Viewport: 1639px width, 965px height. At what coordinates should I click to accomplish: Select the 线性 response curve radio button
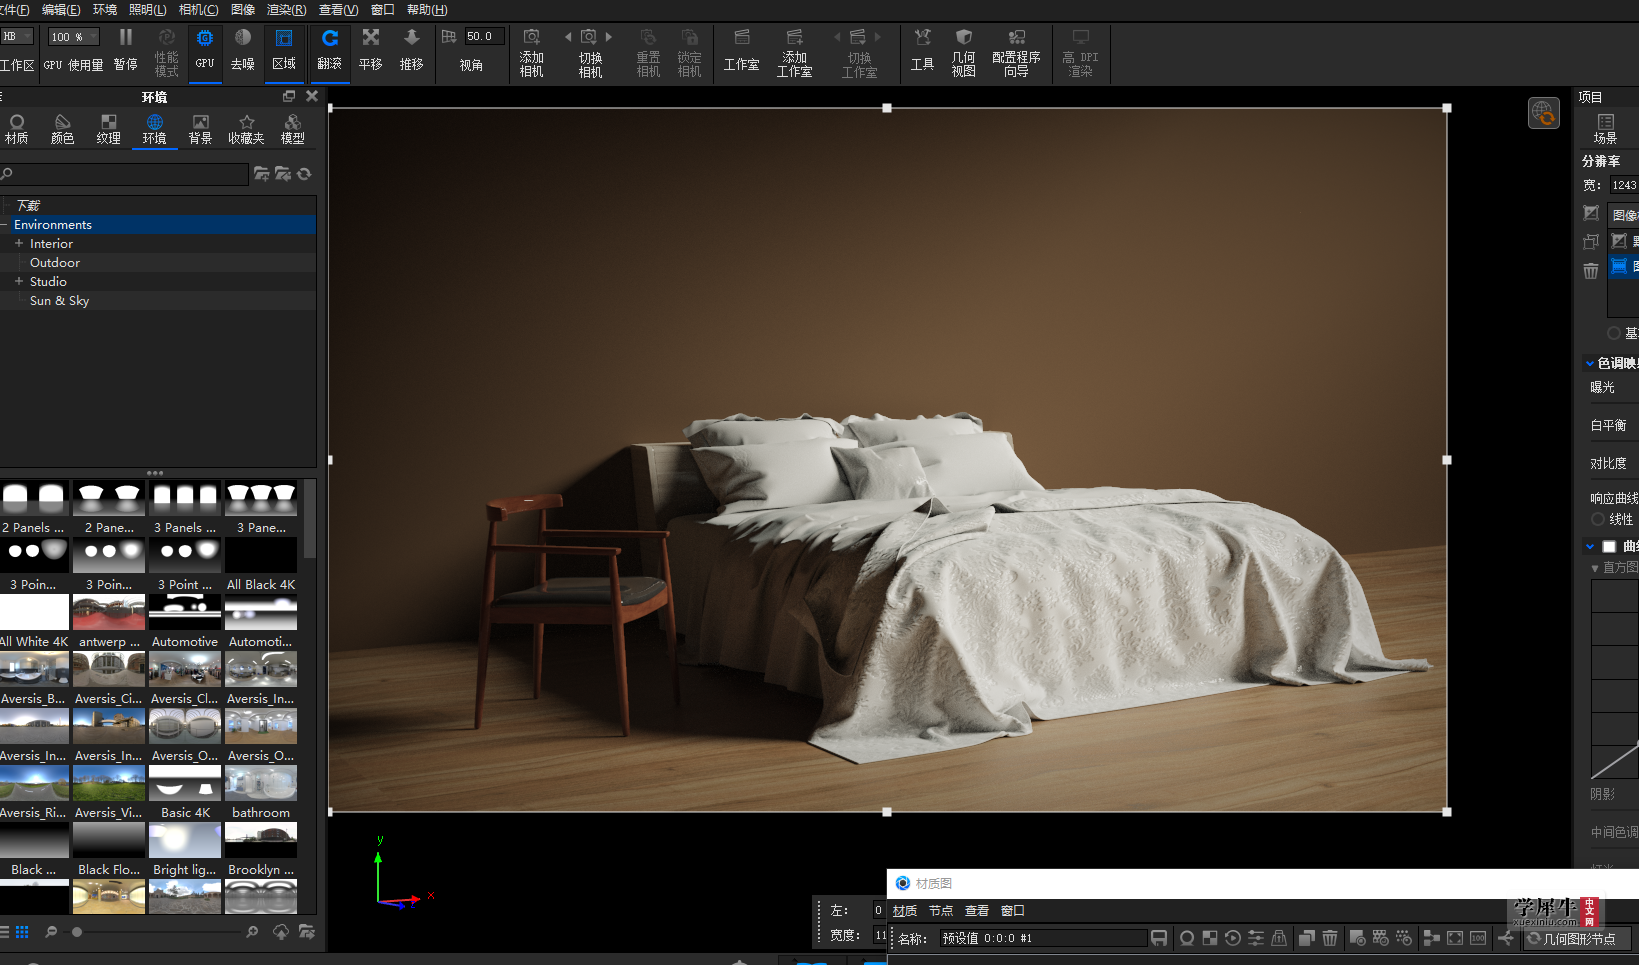coord(1598,519)
